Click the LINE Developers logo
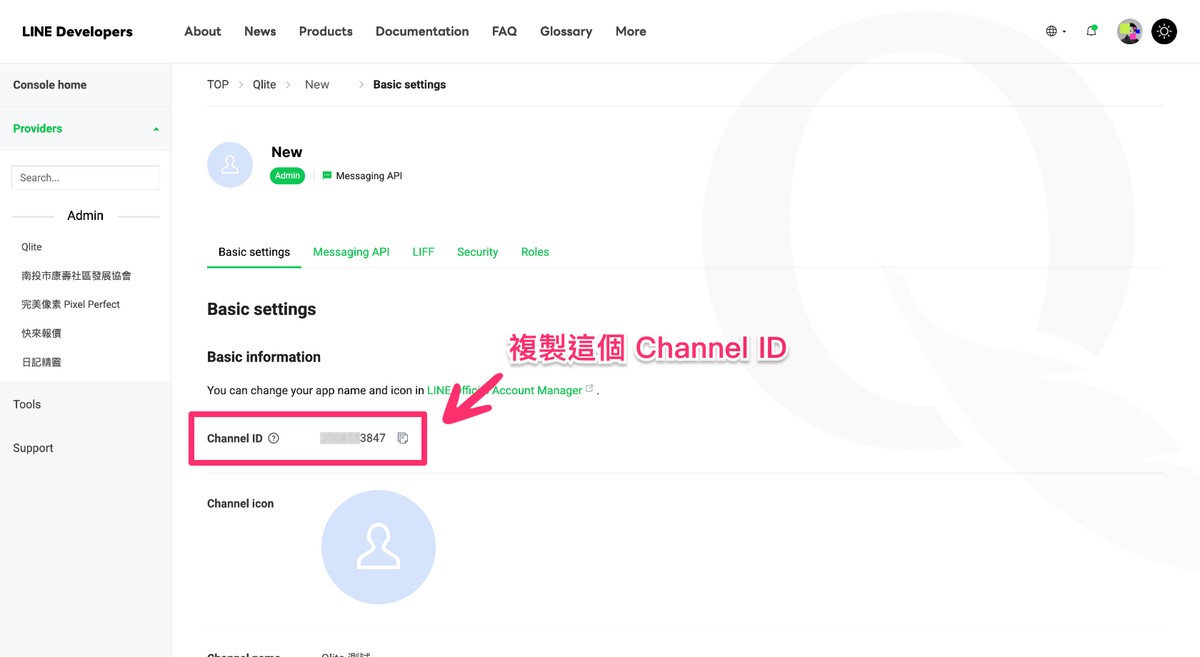1200x657 pixels. 77,31
